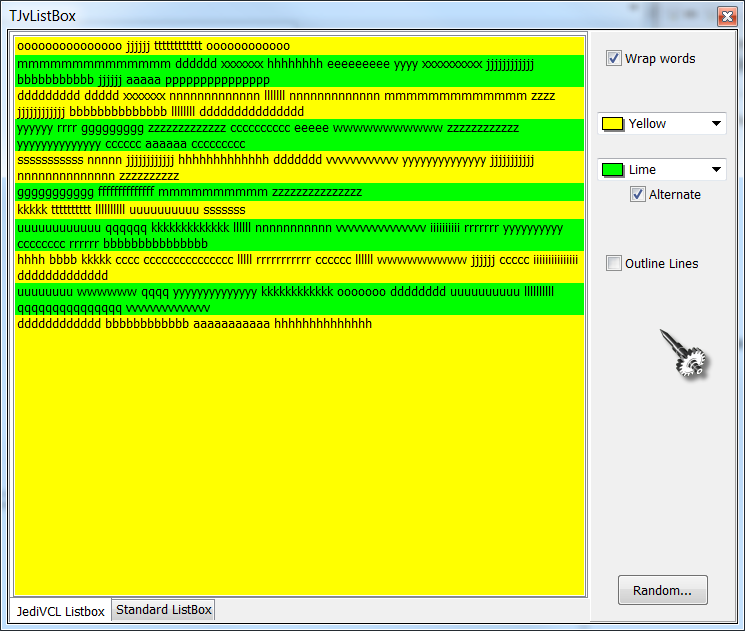Click the gear and pen icon

pos(684,354)
